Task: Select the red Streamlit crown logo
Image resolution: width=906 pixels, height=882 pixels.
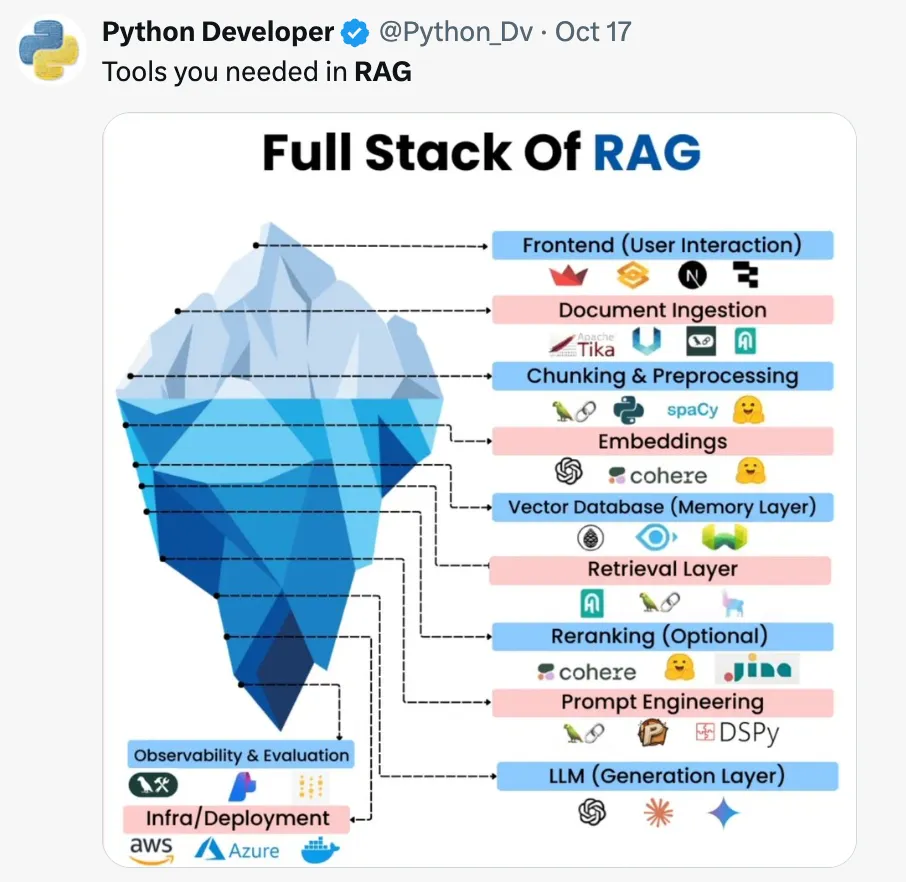Action: click(569, 276)
